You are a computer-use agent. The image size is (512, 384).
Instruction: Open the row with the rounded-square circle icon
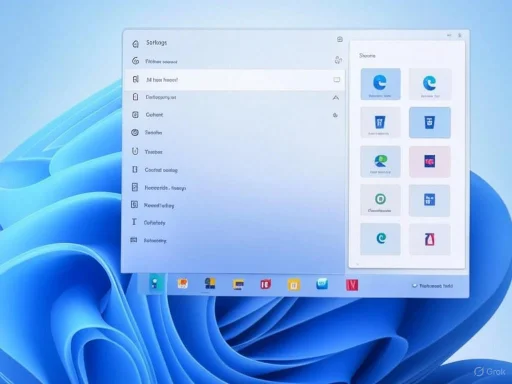pyautogui.click(x=235, y=115)
